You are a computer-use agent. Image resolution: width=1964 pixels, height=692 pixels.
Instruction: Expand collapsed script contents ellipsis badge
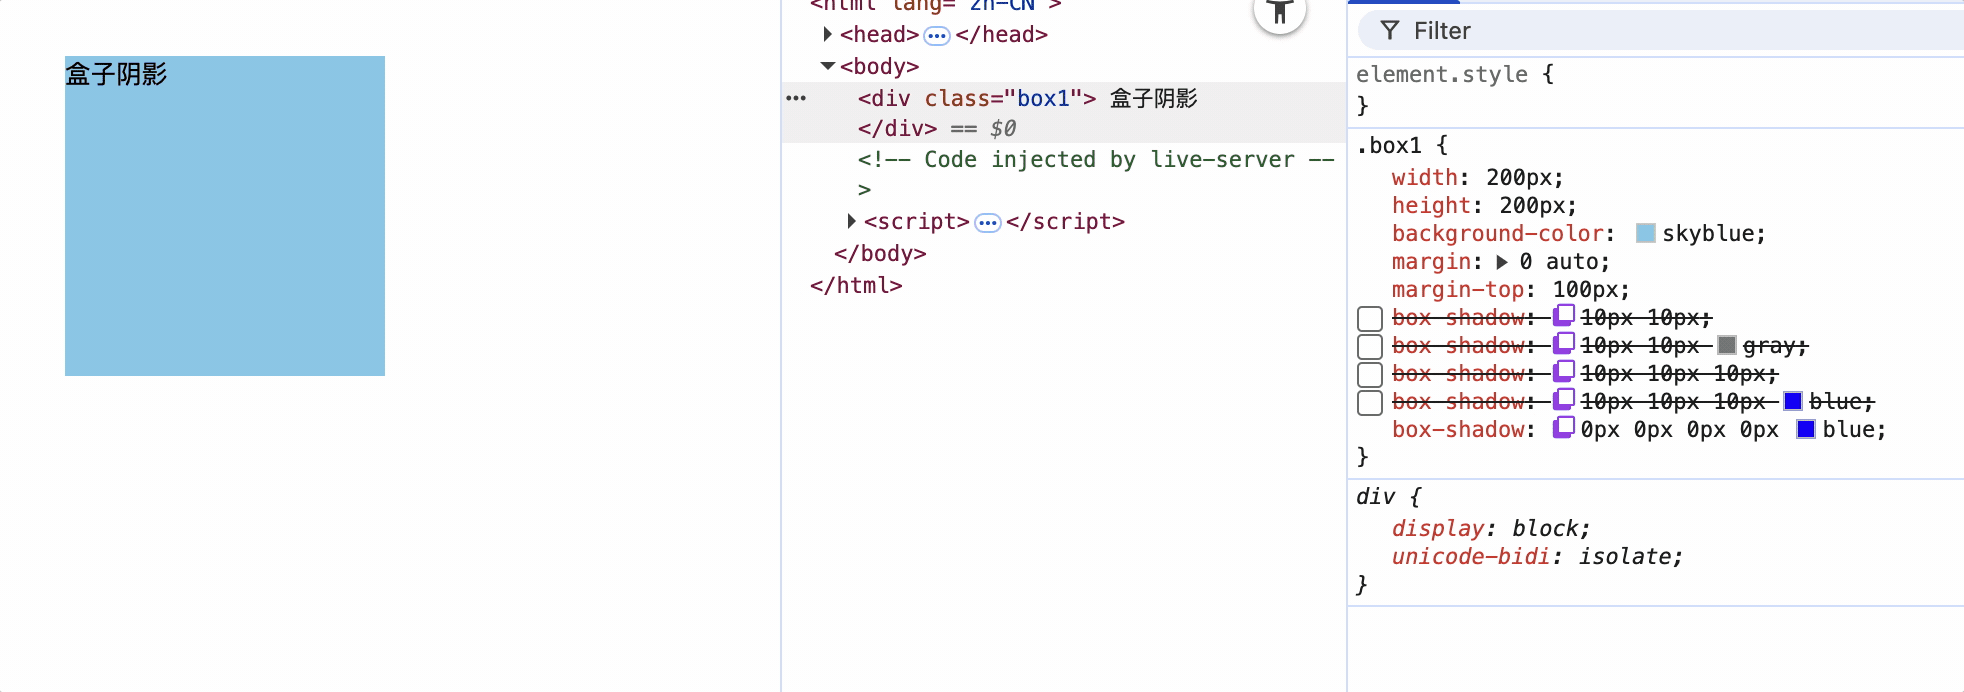click(988, 223)
